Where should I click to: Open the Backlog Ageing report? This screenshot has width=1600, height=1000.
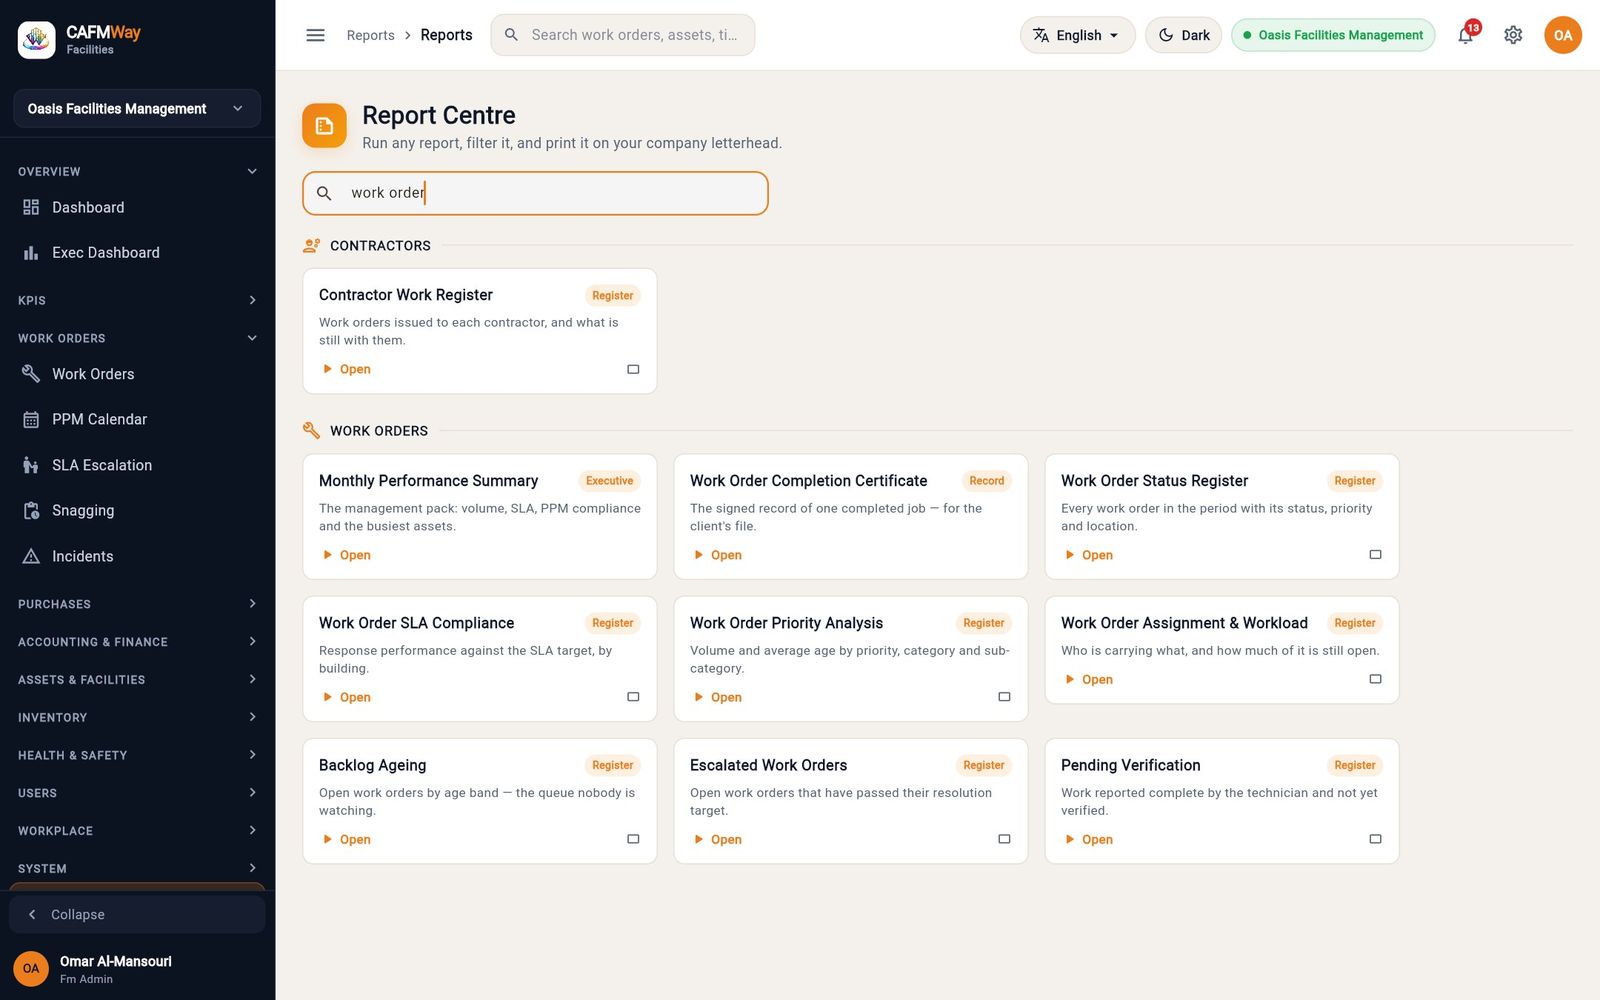pyautogui.click(x=346, y=839)
